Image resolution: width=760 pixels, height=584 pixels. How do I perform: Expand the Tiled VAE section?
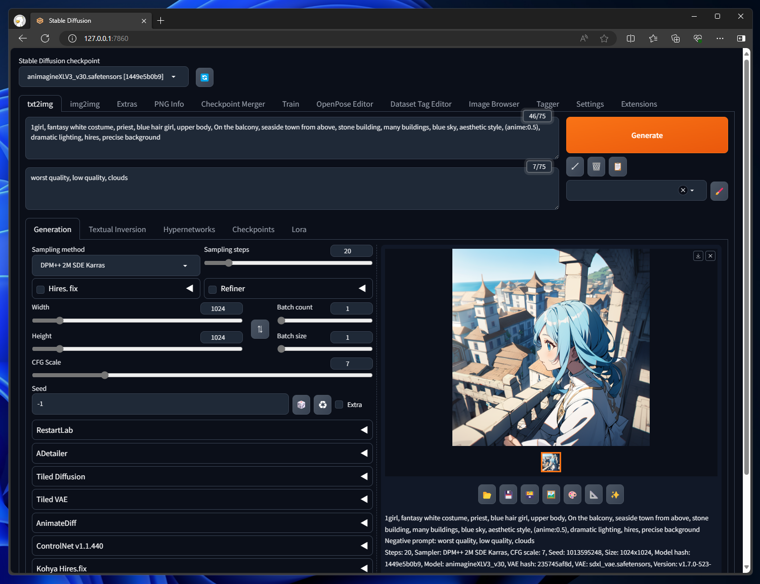click(x=202, y=500)
